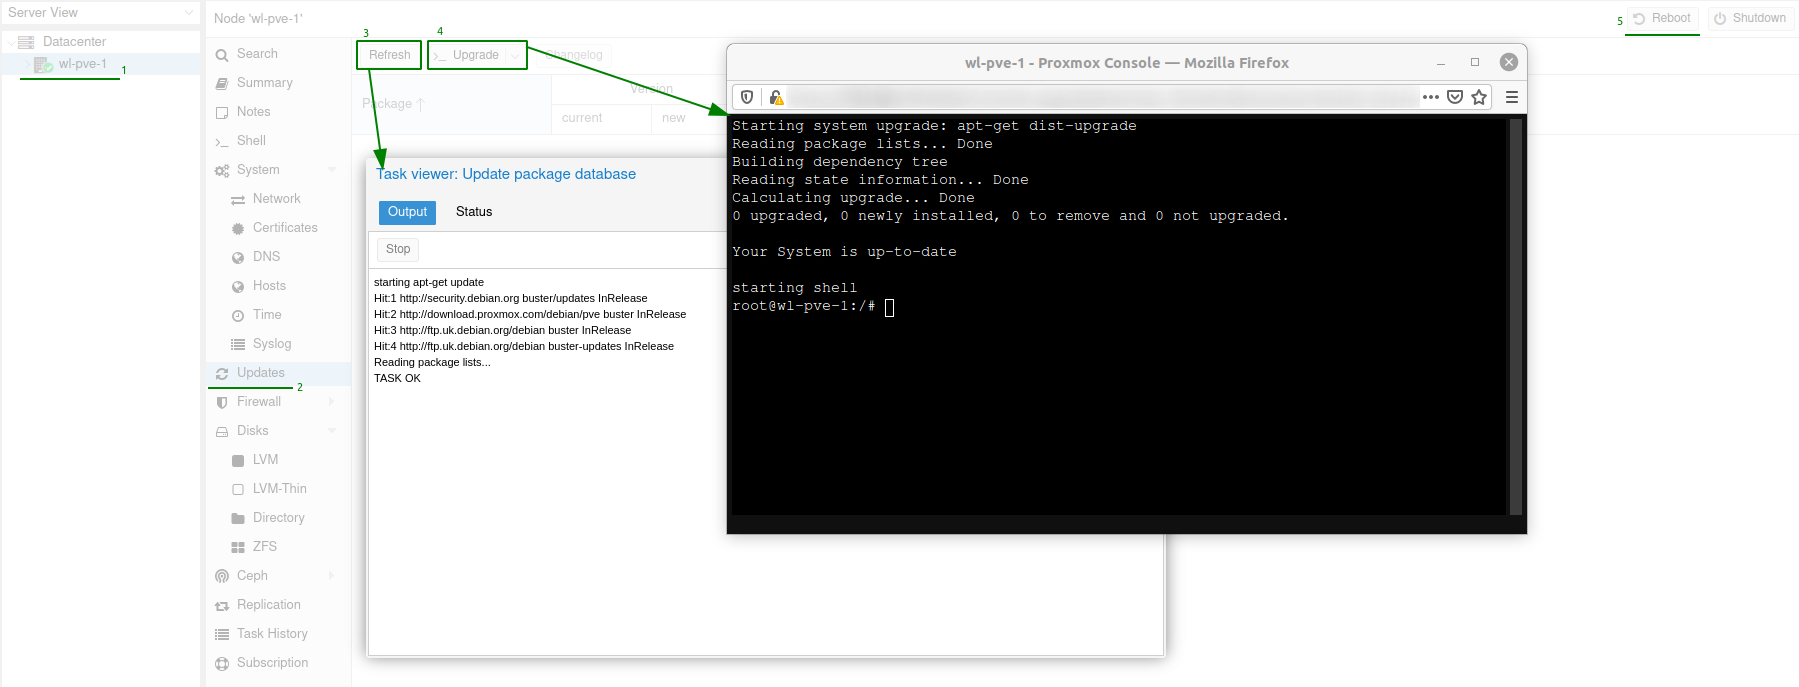Click the Directory folder icon
Screen dimensions: 1799x687
[x=238, y=519]
